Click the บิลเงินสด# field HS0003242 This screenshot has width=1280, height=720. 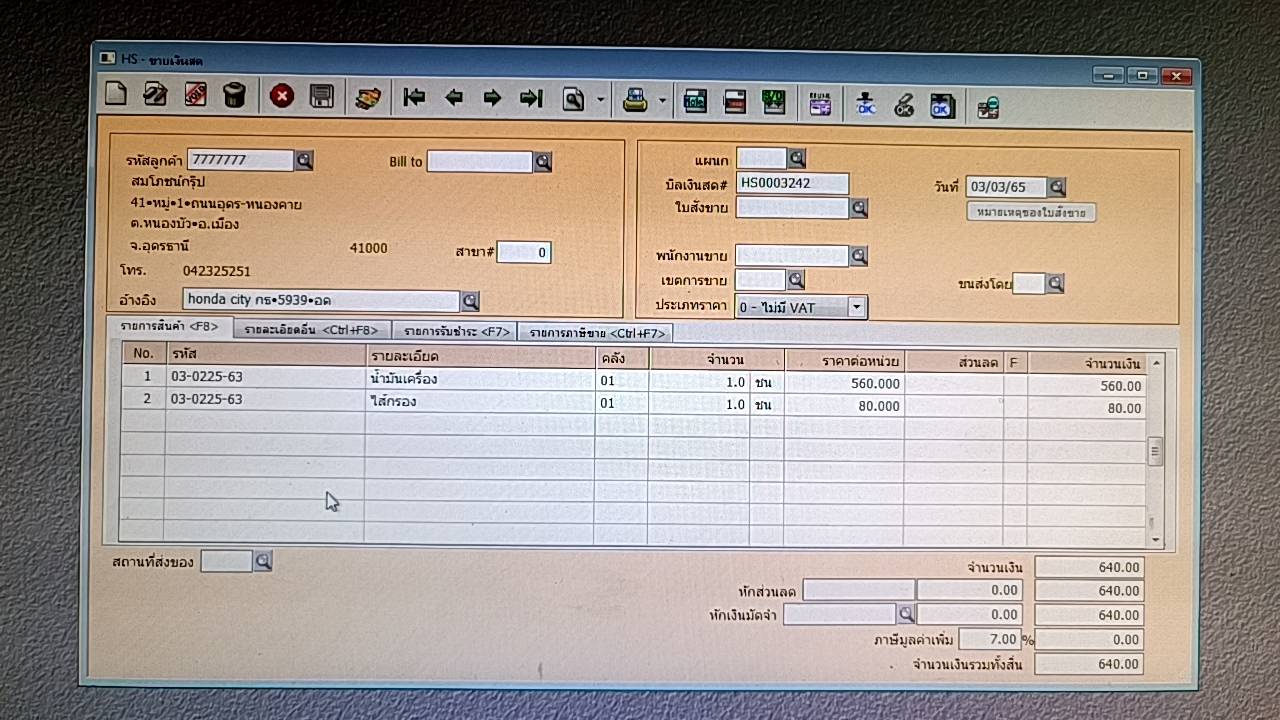tap(792, 183)
